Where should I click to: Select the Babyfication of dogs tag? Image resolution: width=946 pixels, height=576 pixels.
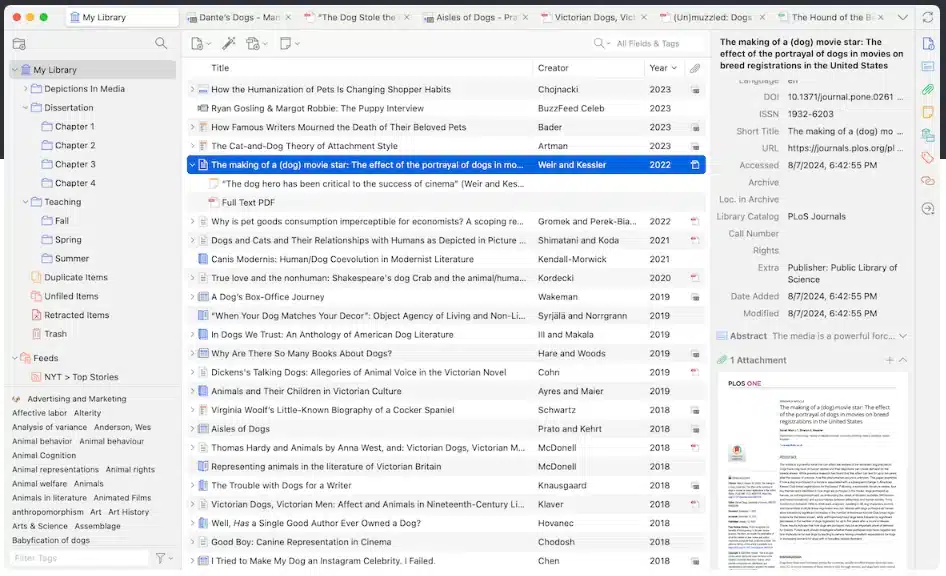click(51, 540)
